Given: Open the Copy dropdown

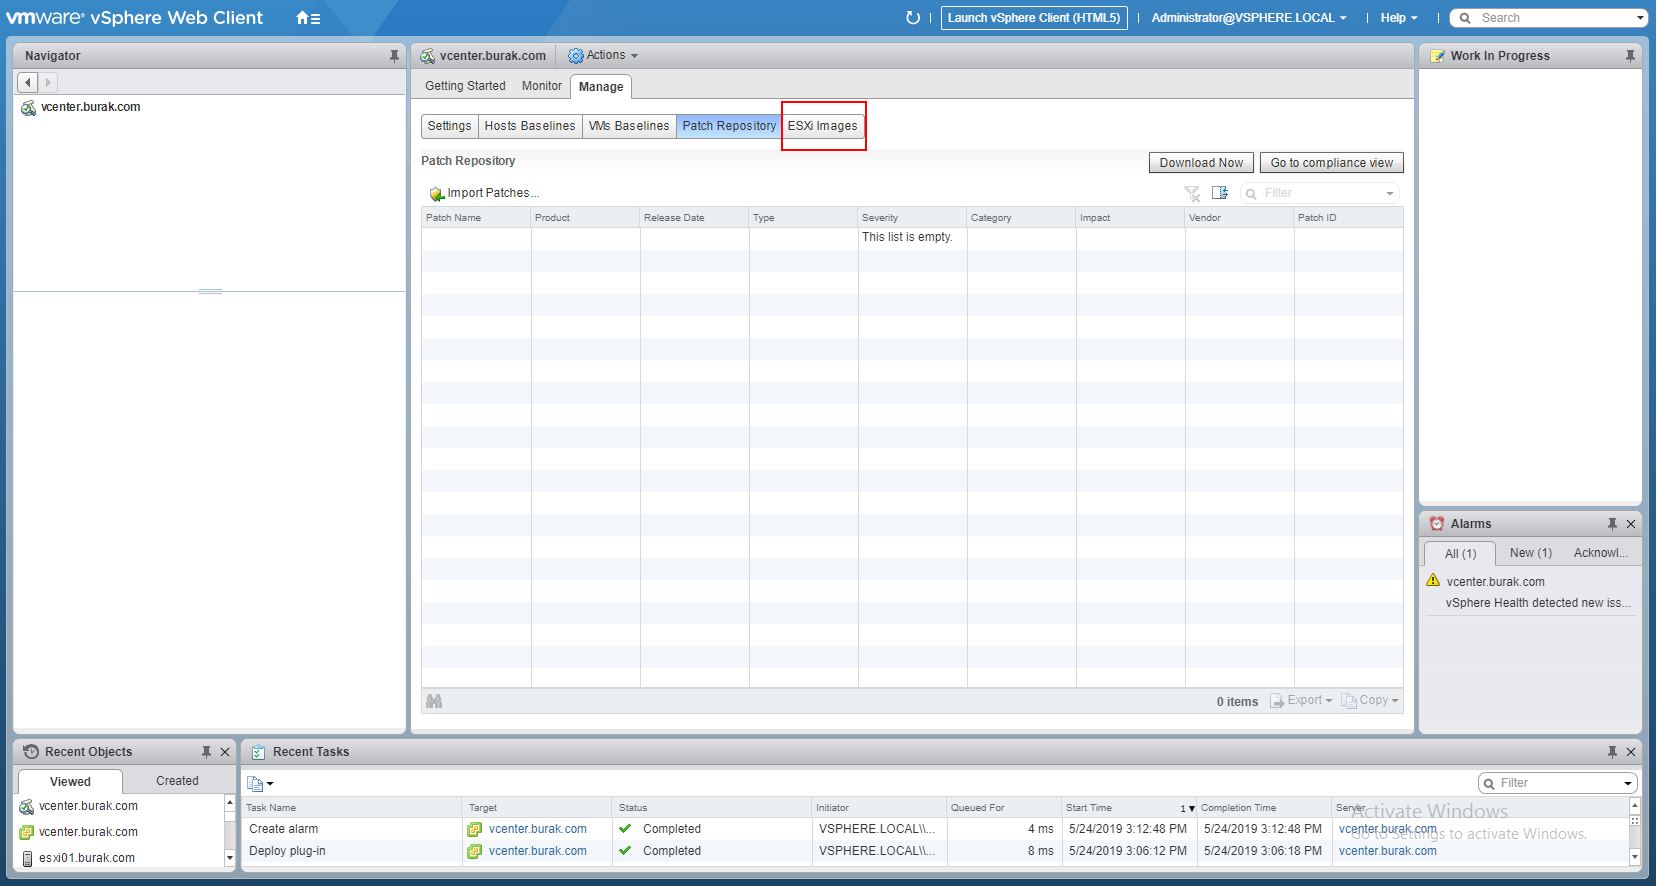Looking at the screenshot, I should [x=1370, y=701].
